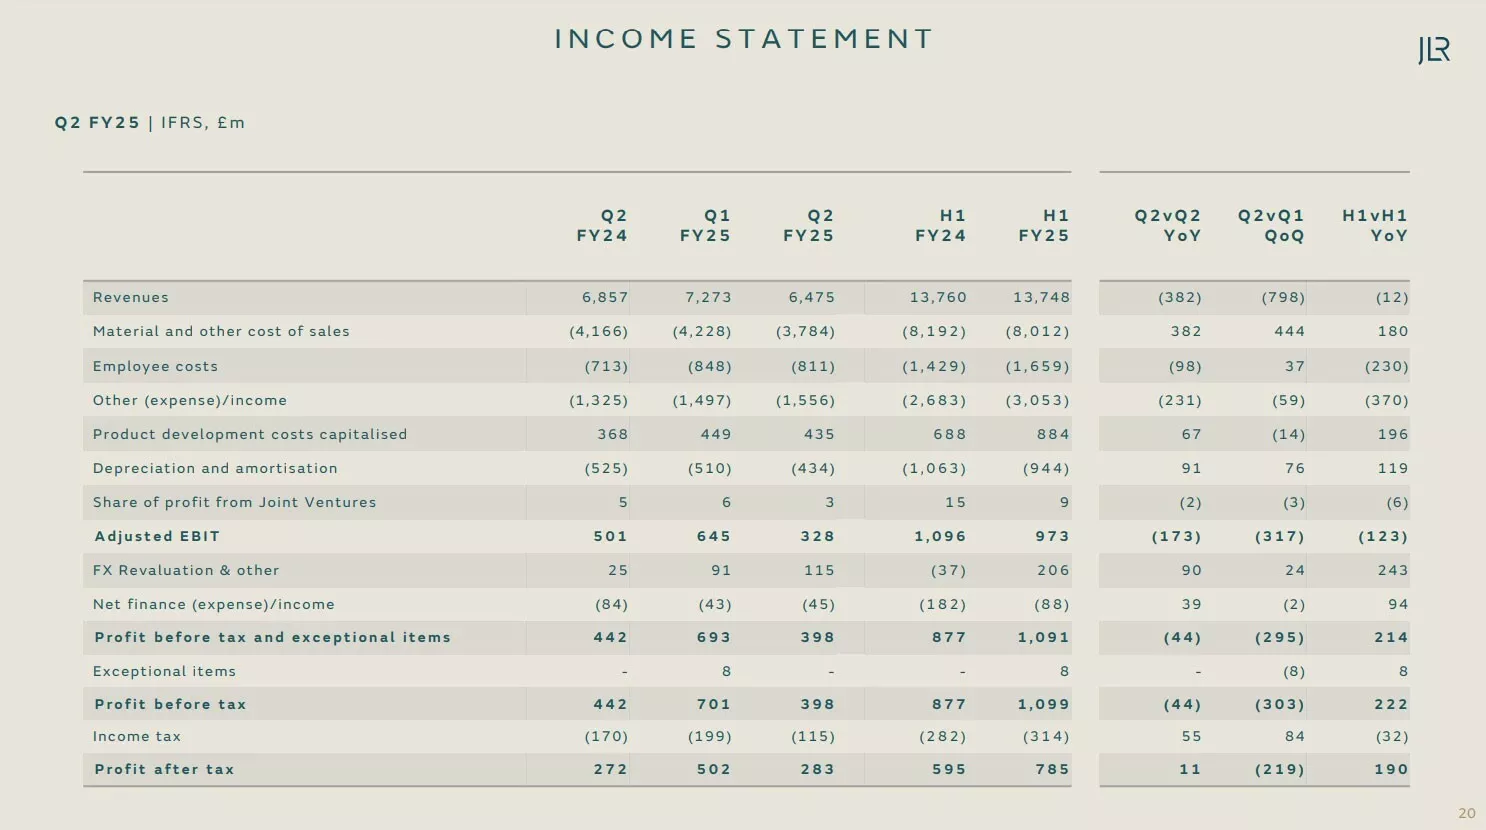Select H1 FY25 profit before tax 1,099
This screenshot has width=1486, height=830.
(x=1044, y=704)
